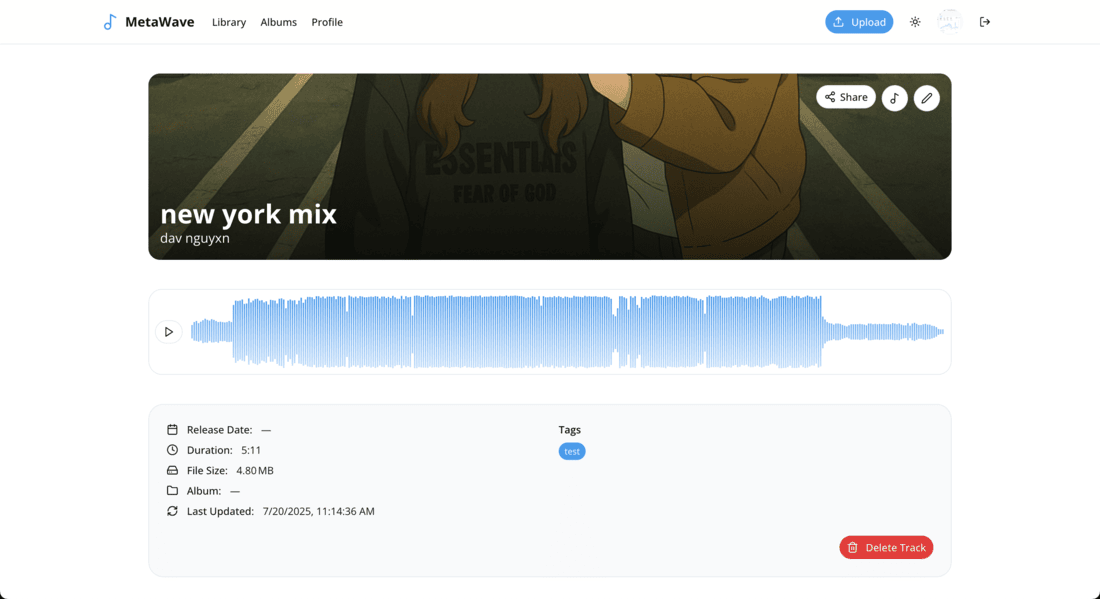The image size is (1100, 599).
Task: Click the calendar icon beside Release Date
Action: coord(172,429)
